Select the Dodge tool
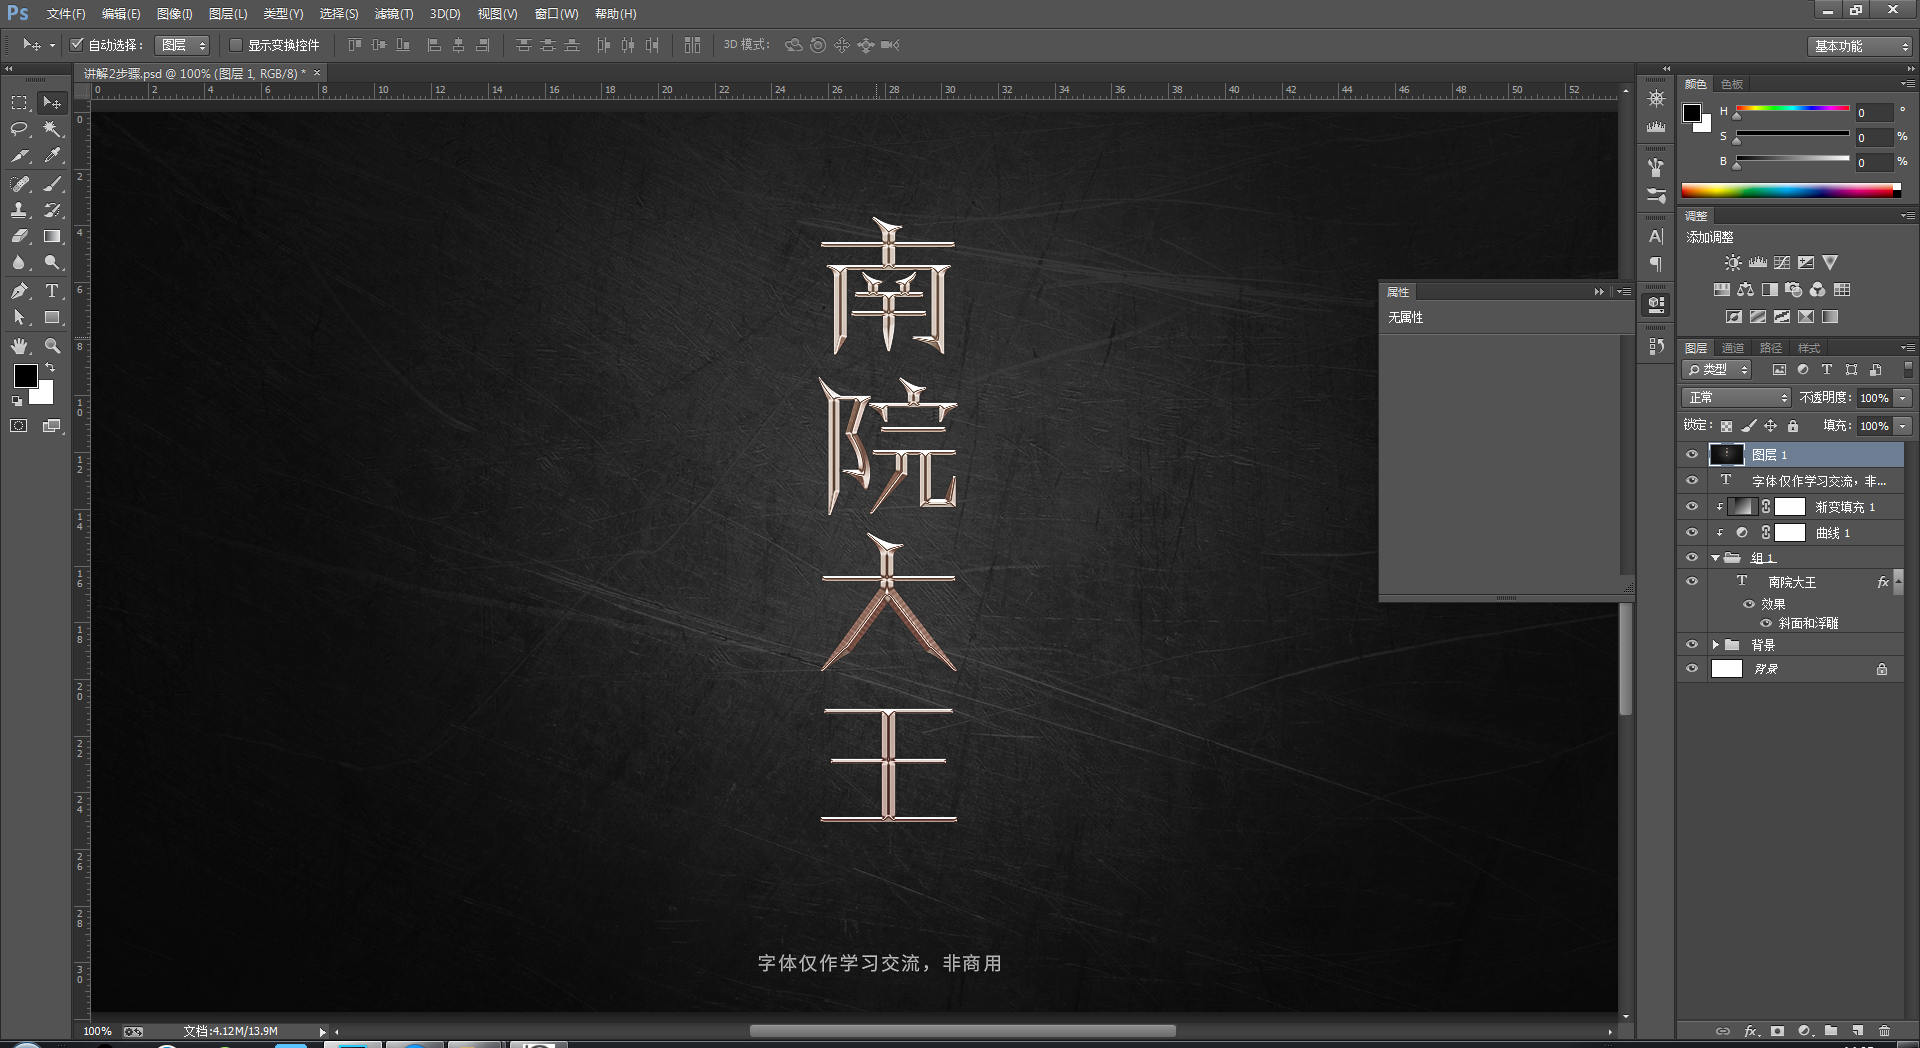Image resolution: width=1920 pixels, height=1048 pixels. tap(52, 263)
